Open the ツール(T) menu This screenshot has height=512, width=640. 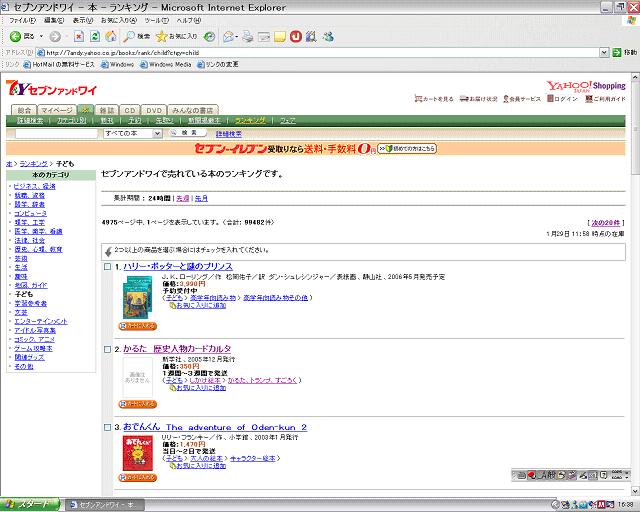156,20
